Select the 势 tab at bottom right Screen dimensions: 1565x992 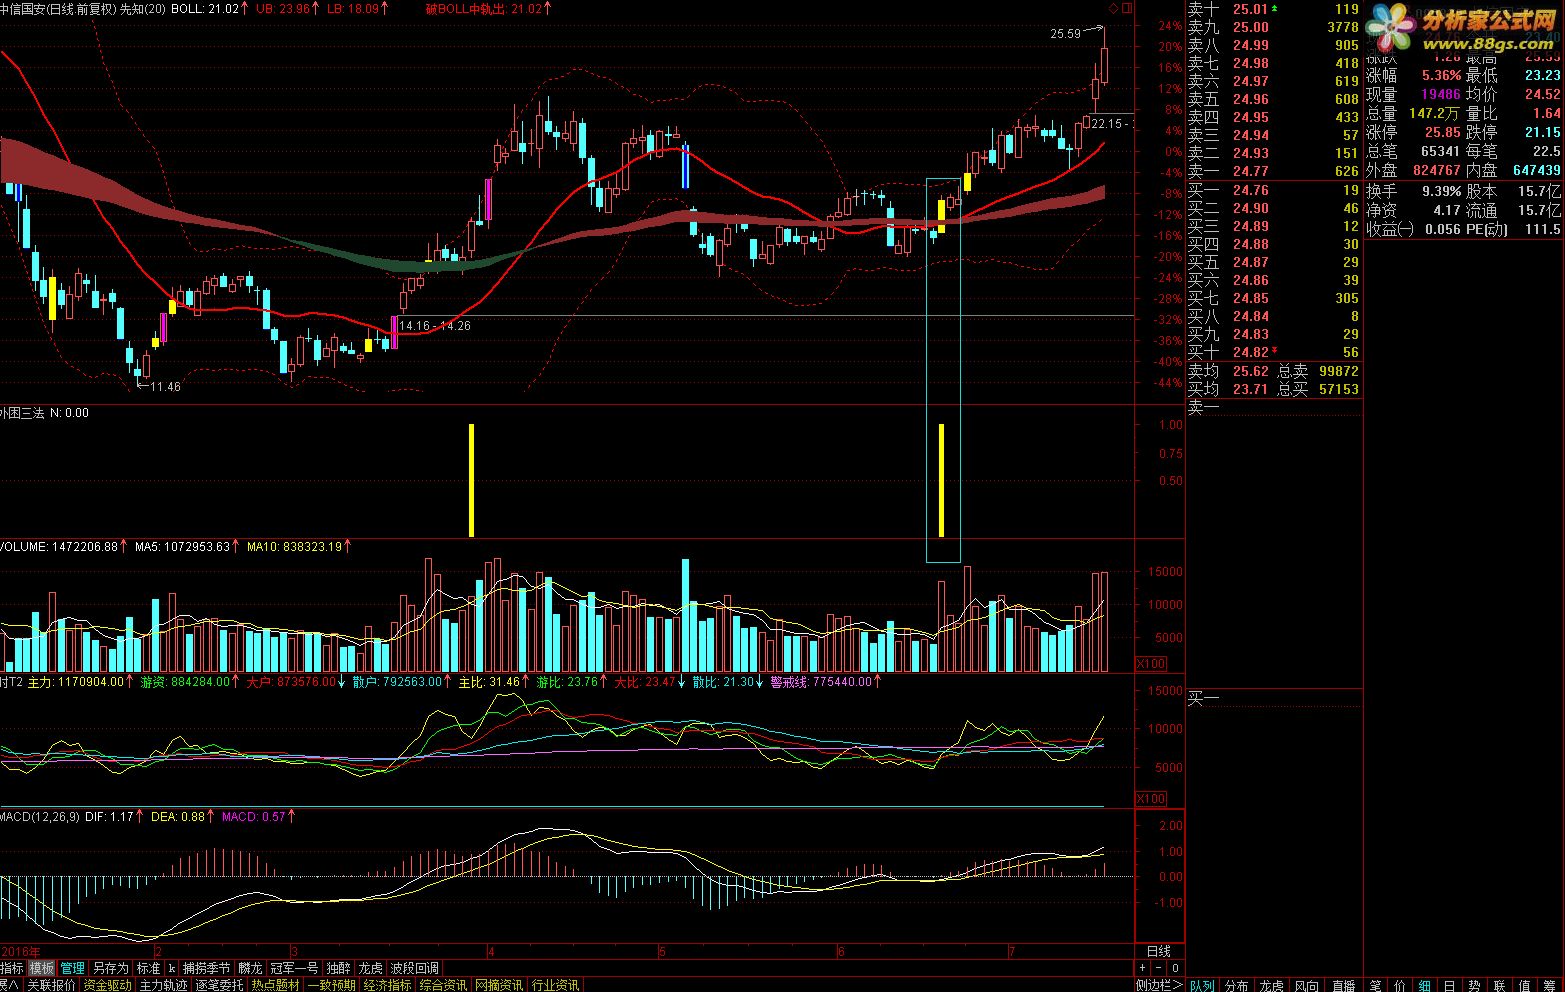(x=1474, y=985)
